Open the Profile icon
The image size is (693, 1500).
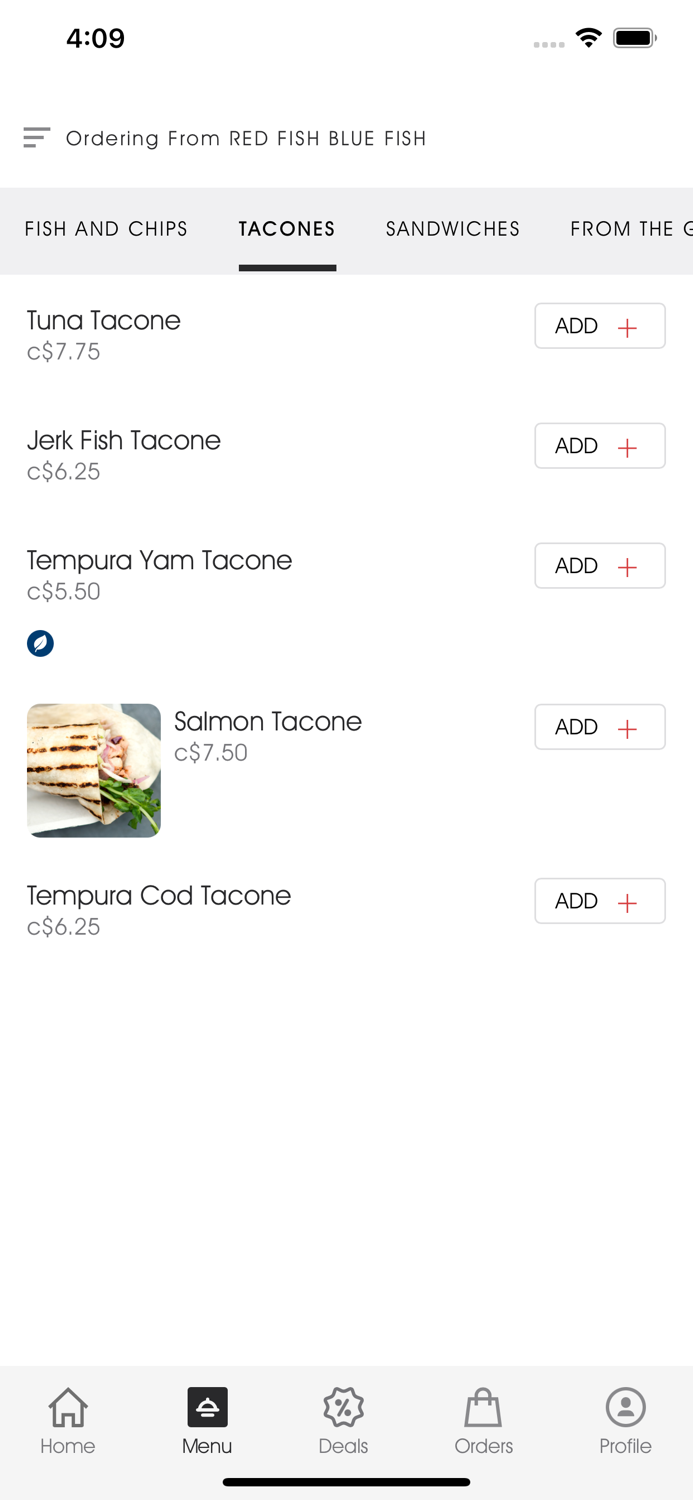click(625, 1407)
